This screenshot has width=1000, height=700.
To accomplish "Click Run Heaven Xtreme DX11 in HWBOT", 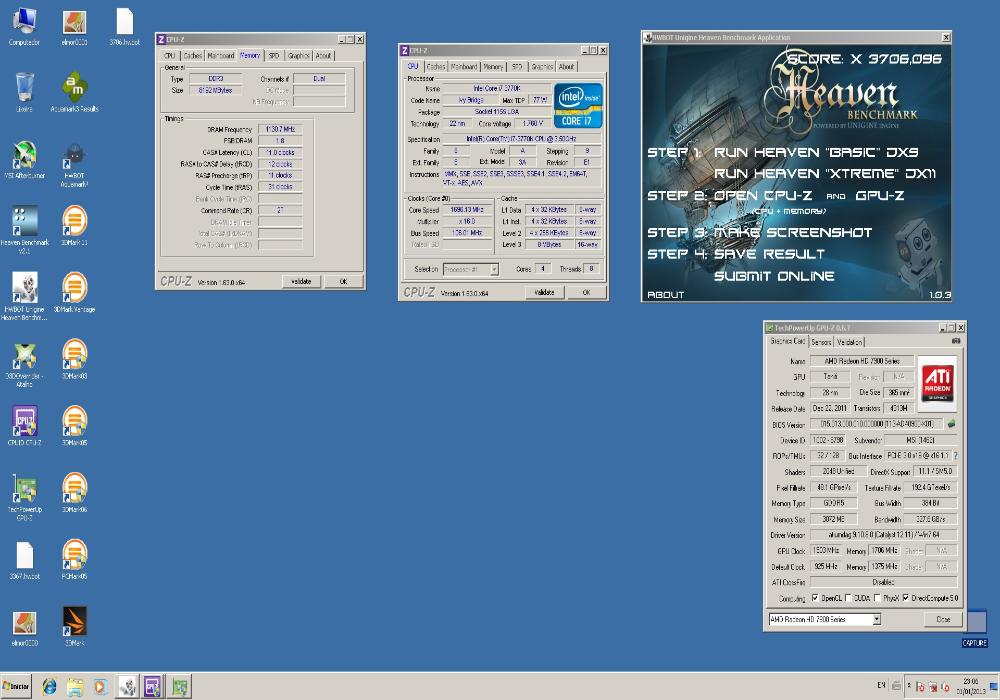I will pos(825,173).
